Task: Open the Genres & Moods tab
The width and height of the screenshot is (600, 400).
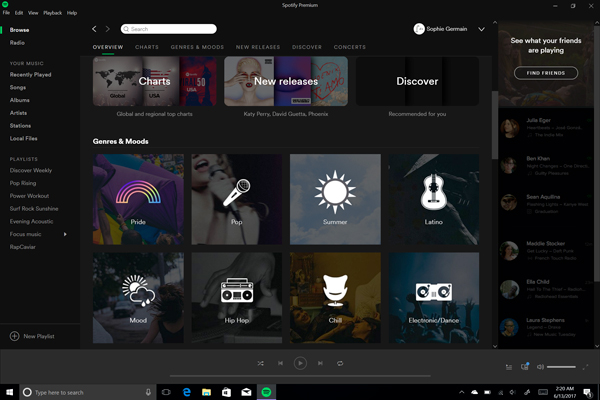Action: coord(197,47)
